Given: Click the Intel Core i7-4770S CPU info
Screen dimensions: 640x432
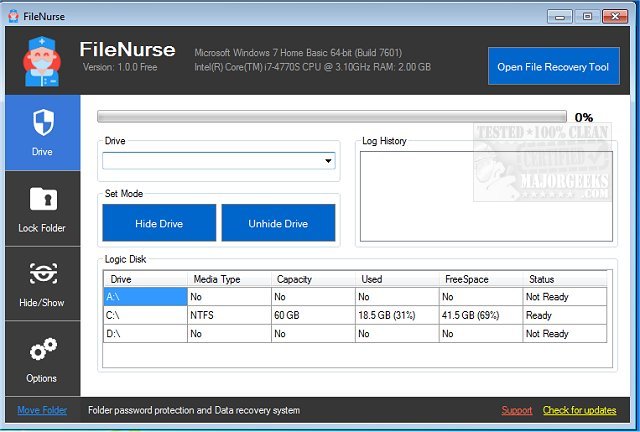Looking at the screenshot, I should tap(312, 67).
